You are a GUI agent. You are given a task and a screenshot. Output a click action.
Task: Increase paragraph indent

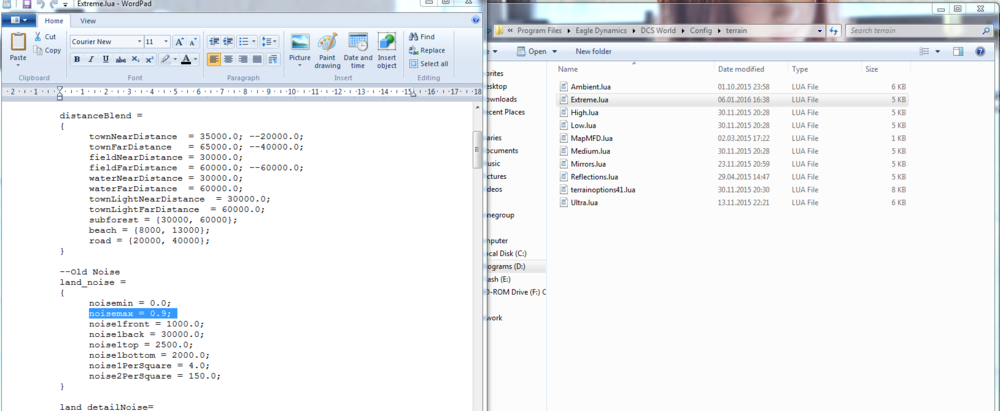[x=228, y=41]
